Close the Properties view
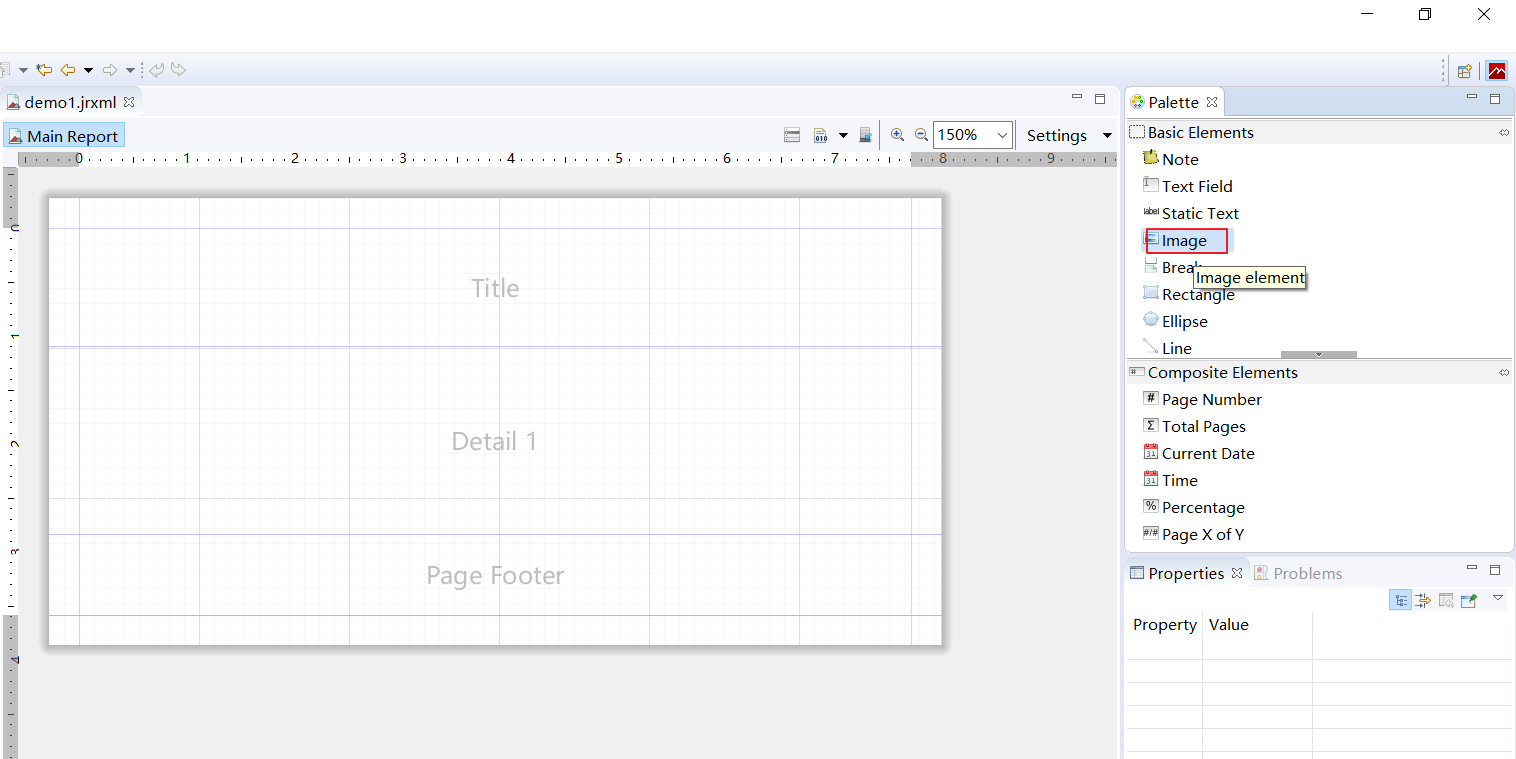1516x759 pixels. (x=1236, y=573)
